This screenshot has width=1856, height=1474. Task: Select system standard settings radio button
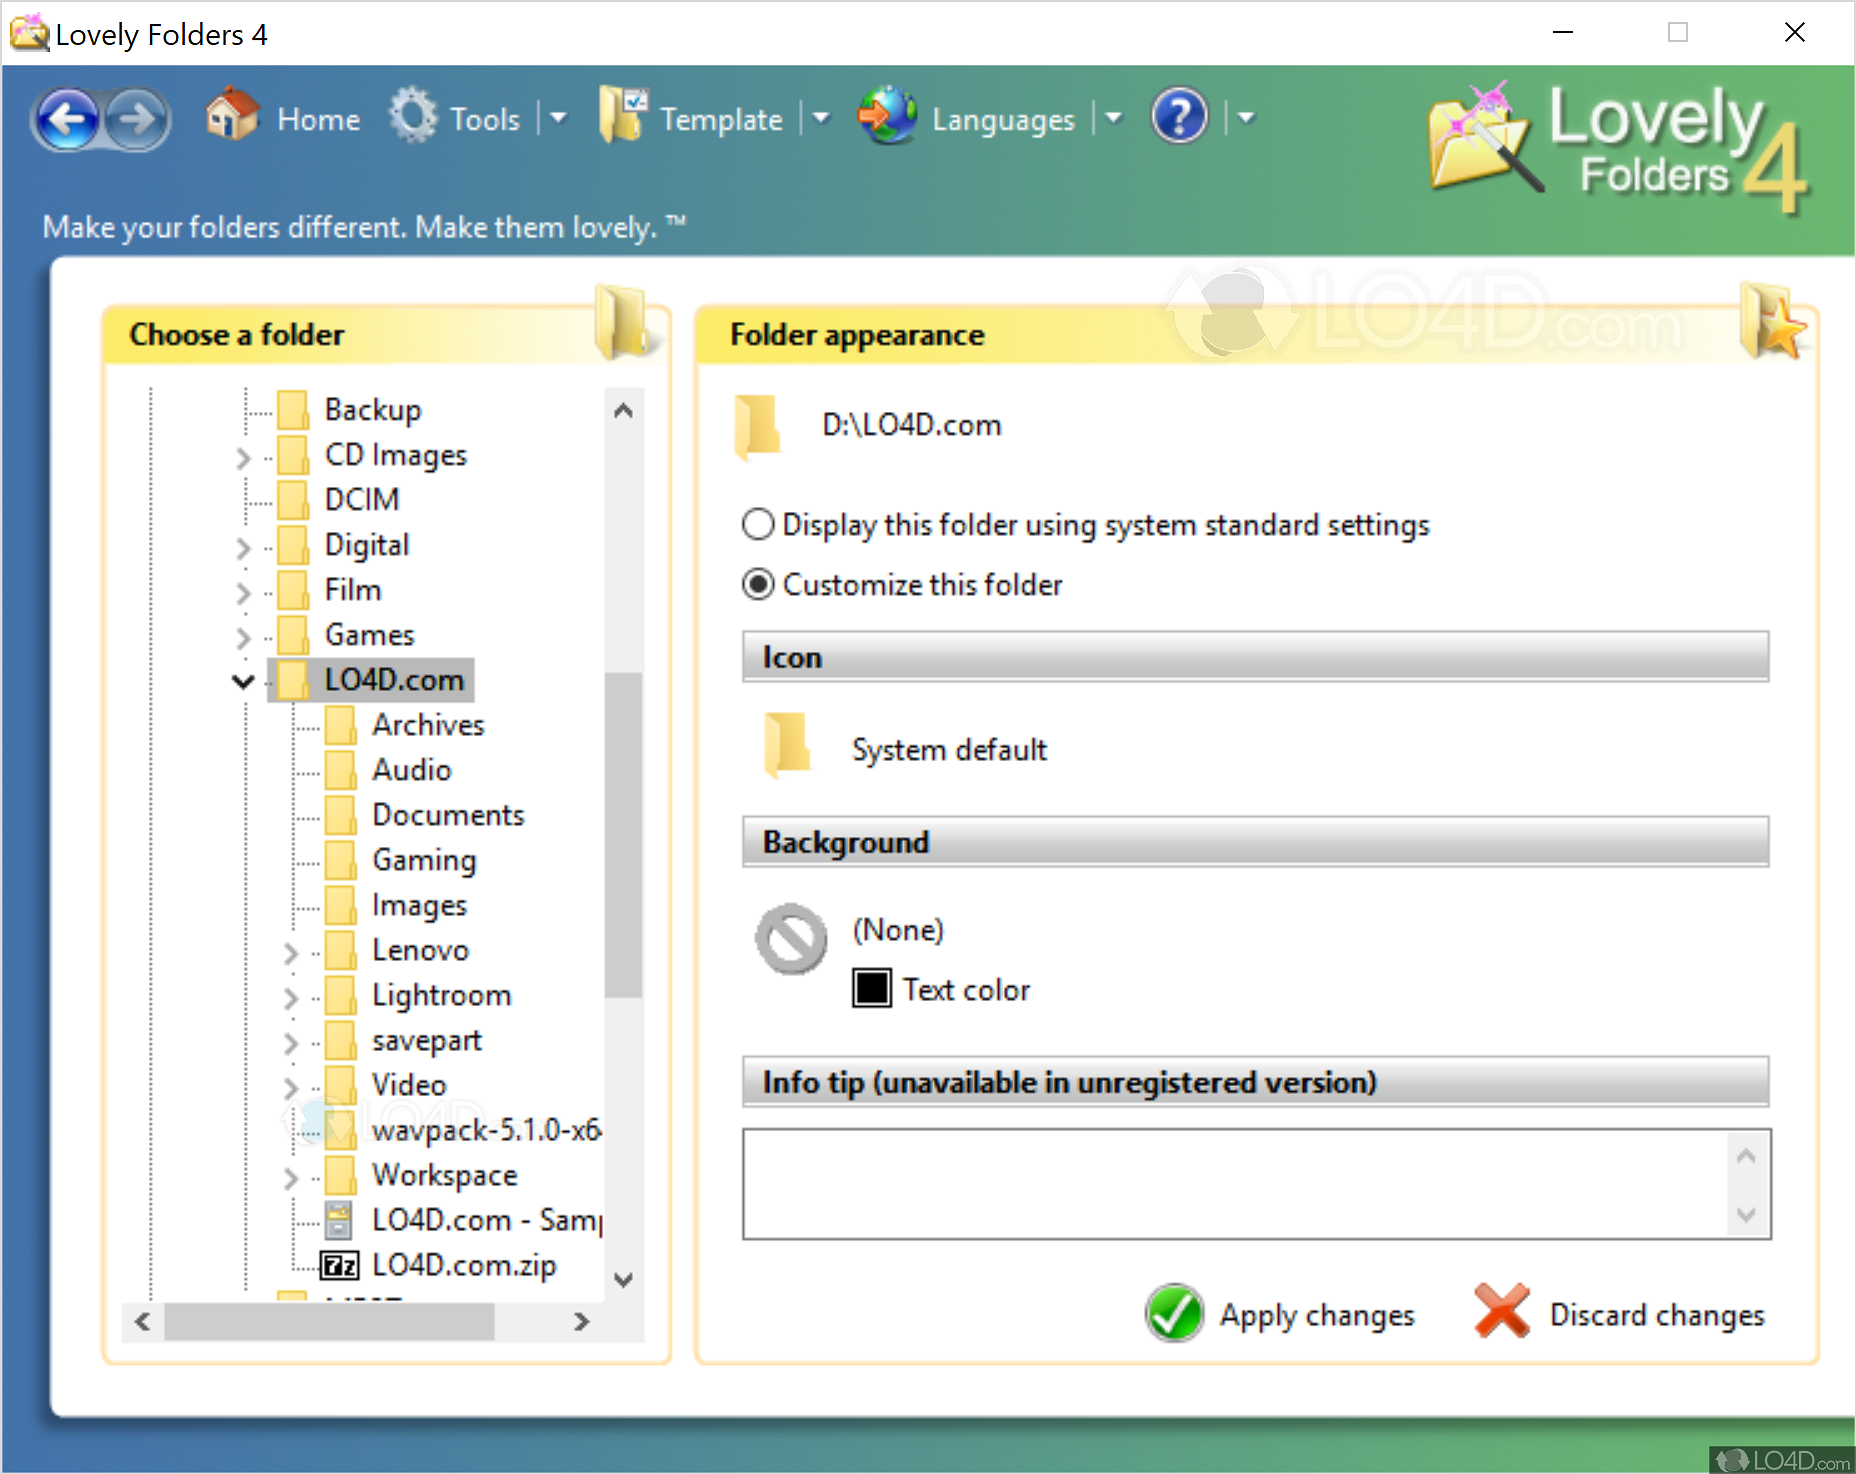[x=758, y=524]
